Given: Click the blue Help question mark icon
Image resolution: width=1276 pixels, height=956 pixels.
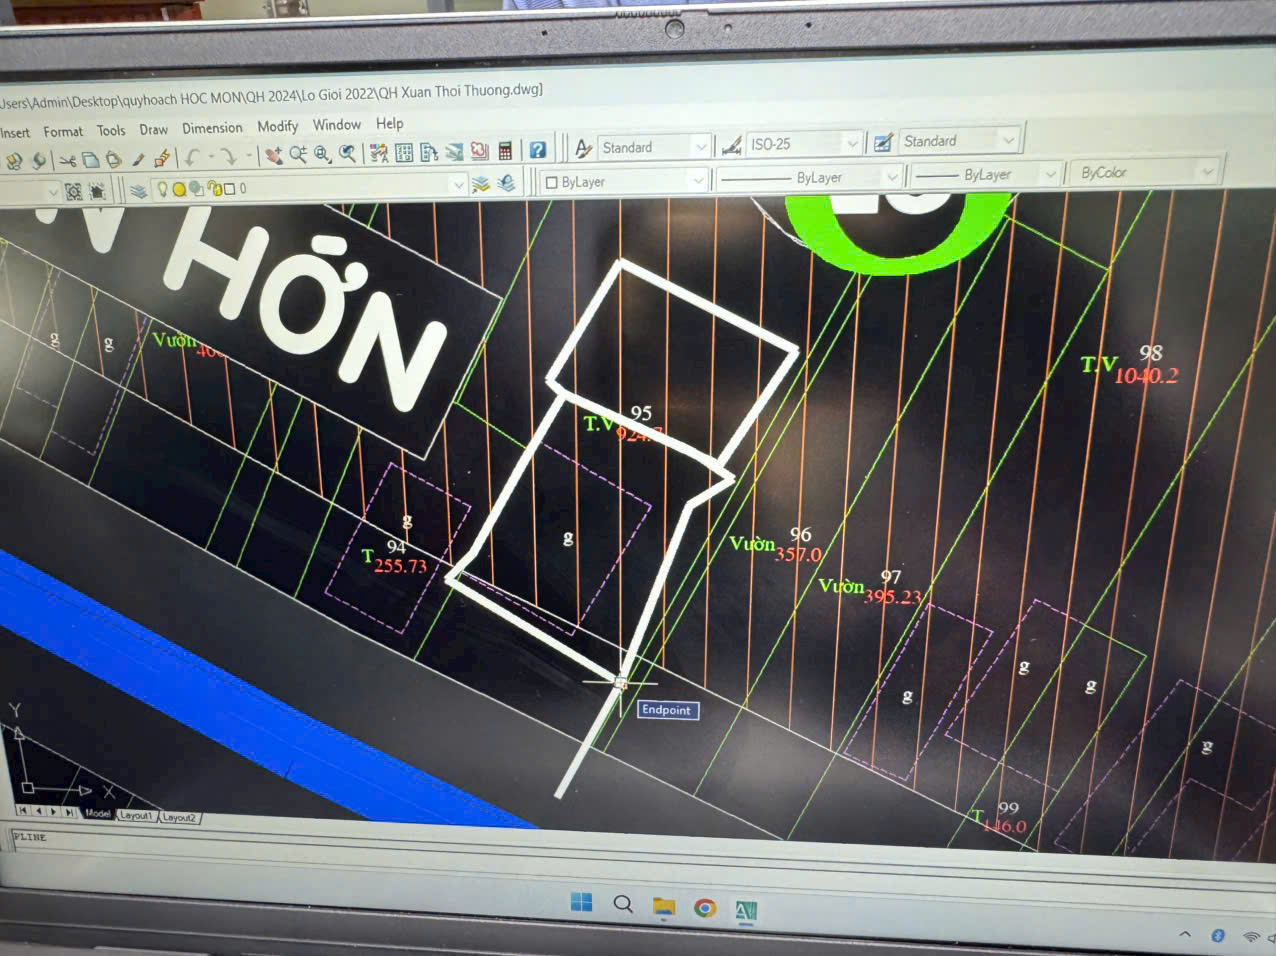Looking at the screenshot, I should click(x=537, y=150).
